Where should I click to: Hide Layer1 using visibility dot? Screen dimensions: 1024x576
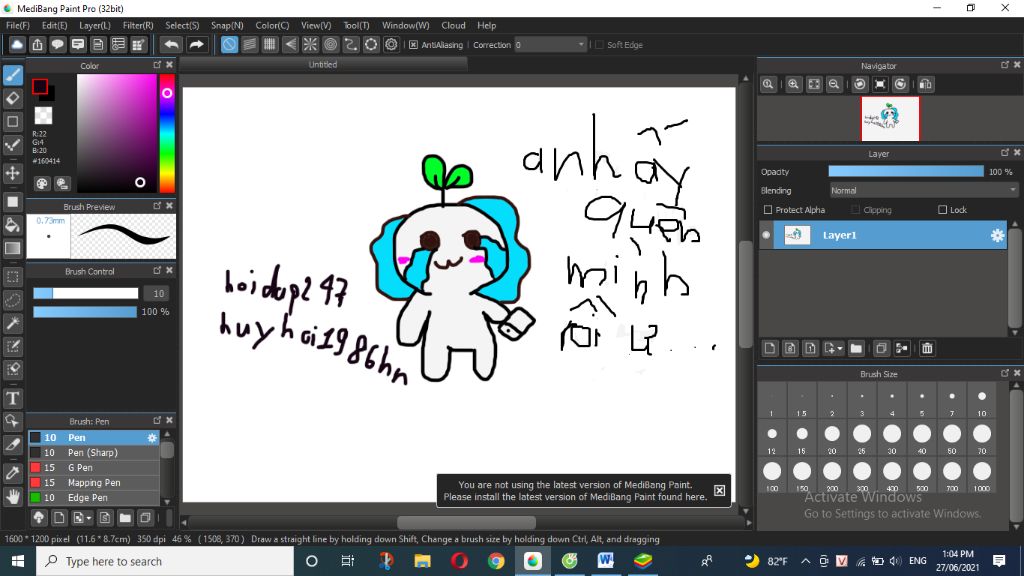[766, 235]
